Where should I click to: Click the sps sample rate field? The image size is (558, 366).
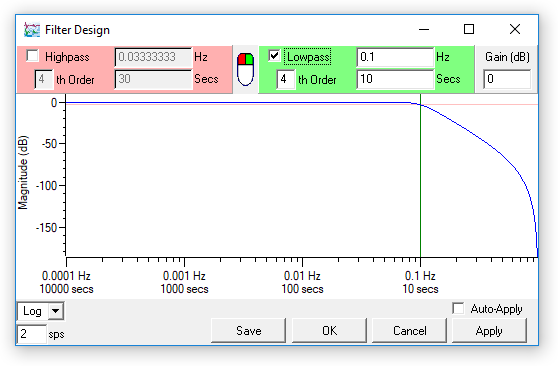pos(32,334)
